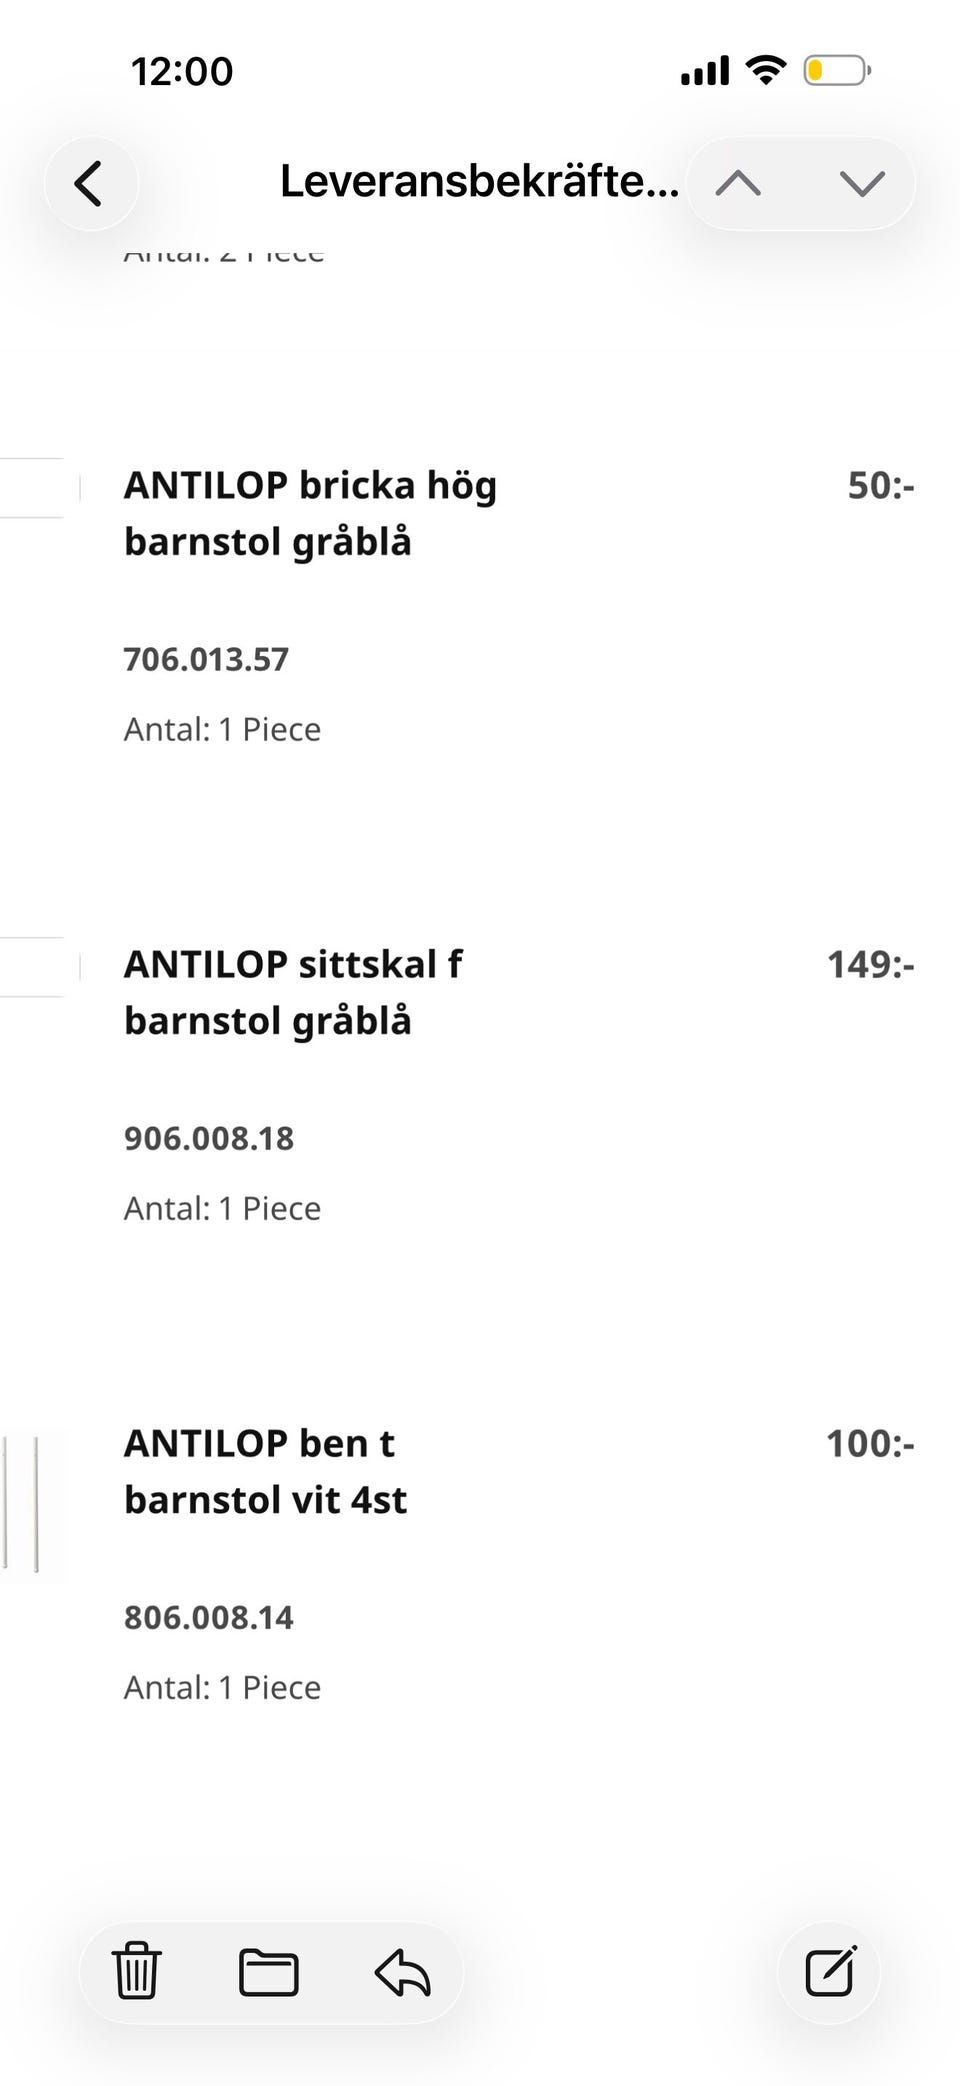Tap the Leveransbekräfte... title
Screen dimensions: 960x2086
[479, 182]
